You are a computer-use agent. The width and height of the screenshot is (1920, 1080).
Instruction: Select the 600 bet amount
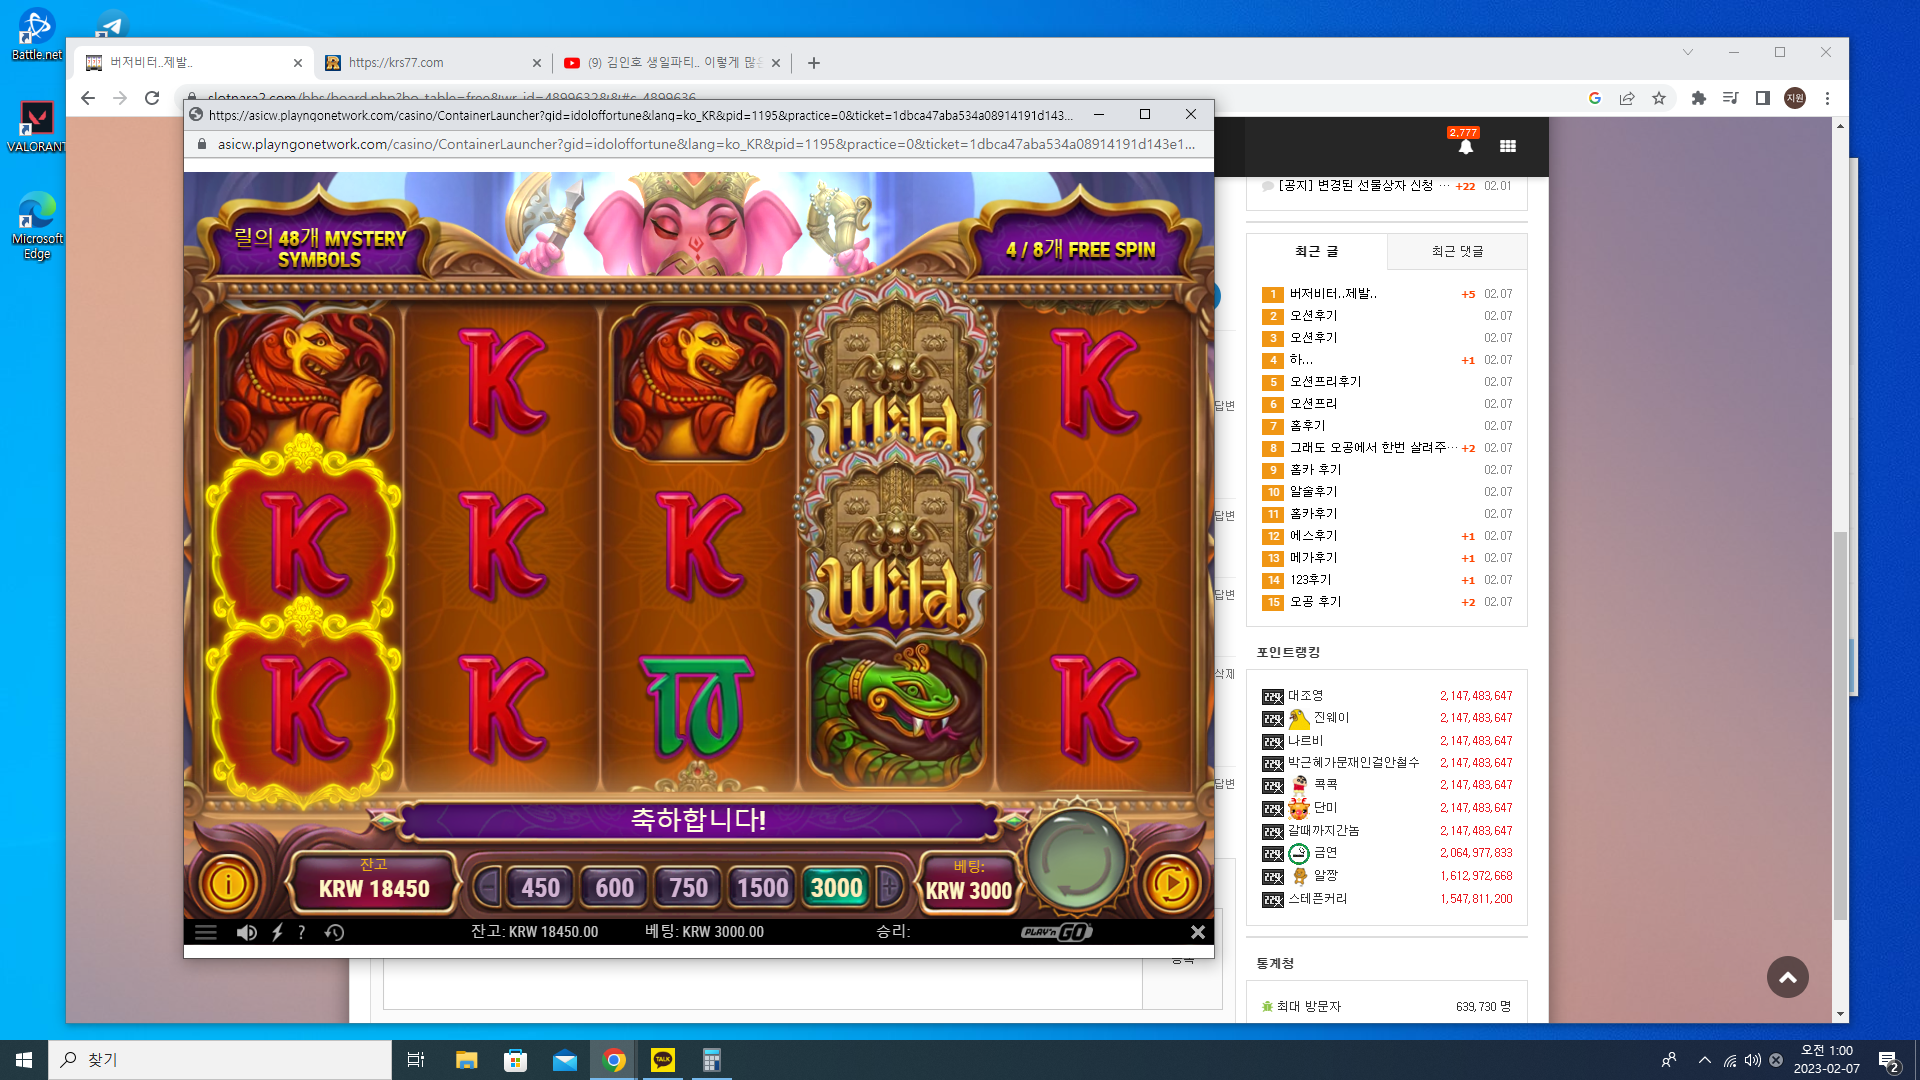point(614,887)
